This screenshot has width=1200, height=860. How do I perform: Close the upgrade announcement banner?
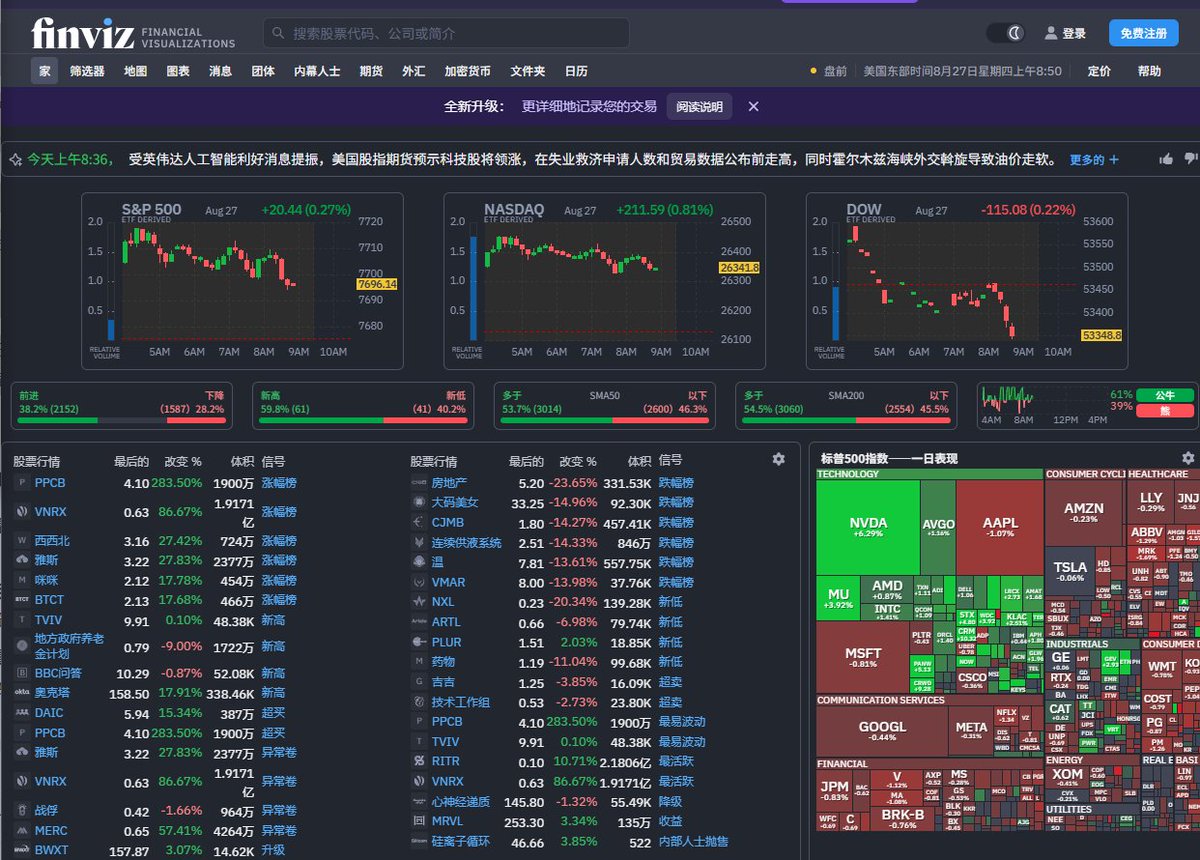[754, 106]
